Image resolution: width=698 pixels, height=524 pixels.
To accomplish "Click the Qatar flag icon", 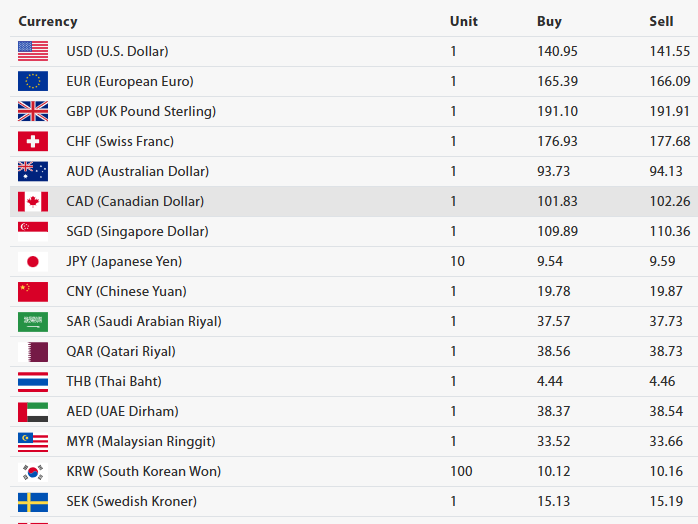I will click(32, 351).
